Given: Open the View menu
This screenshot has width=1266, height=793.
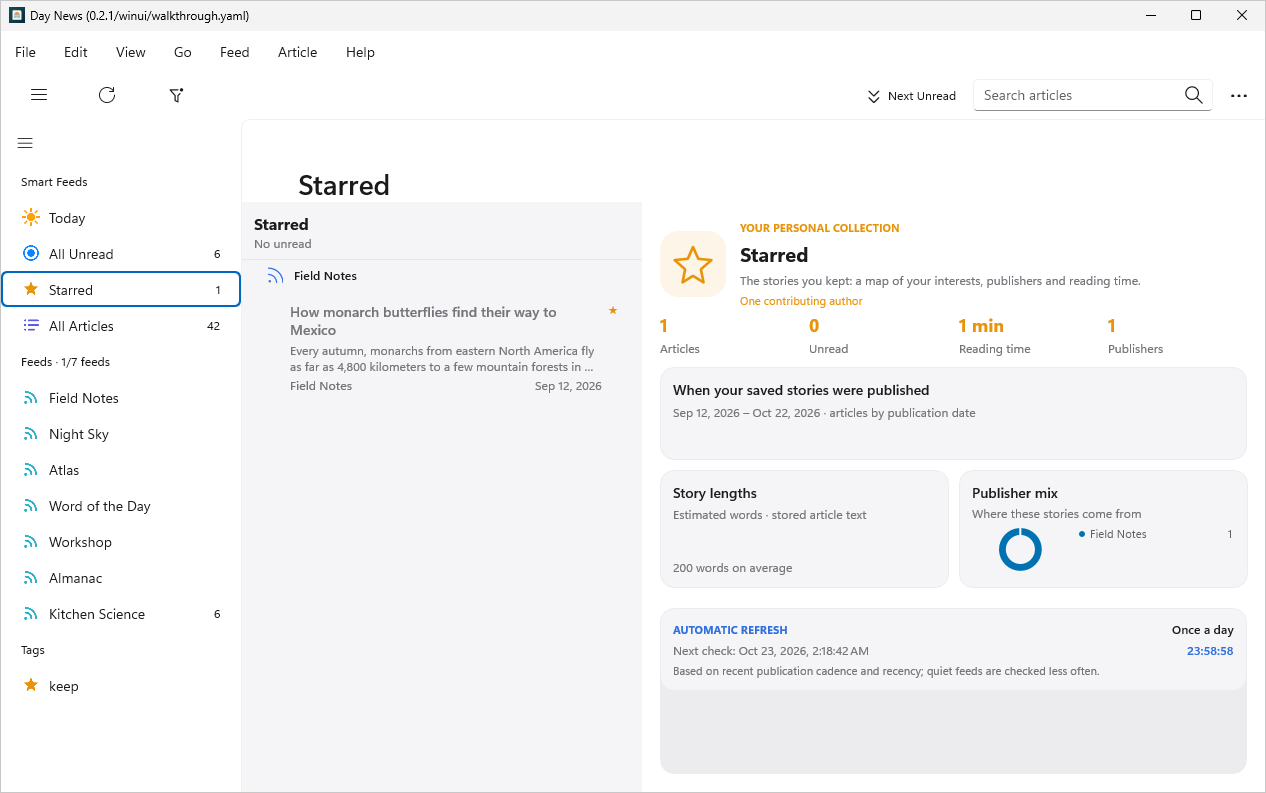Looking at the screenshot, I should 130,52.
